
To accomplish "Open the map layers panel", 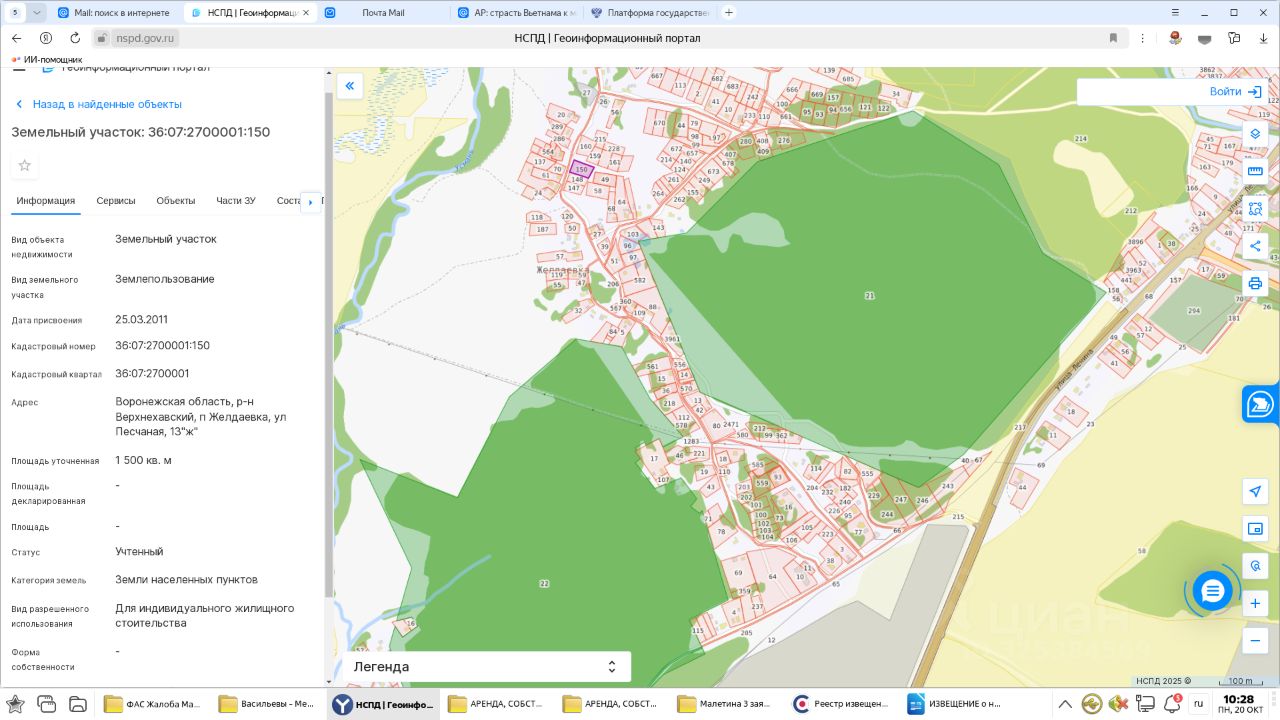I will [1255, 134].
